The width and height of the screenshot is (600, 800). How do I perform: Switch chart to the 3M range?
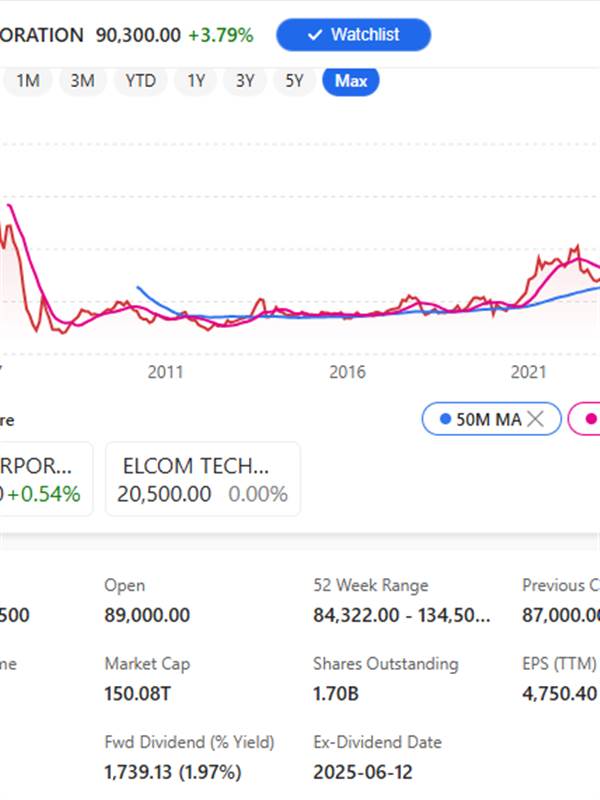tap(82, 81)
